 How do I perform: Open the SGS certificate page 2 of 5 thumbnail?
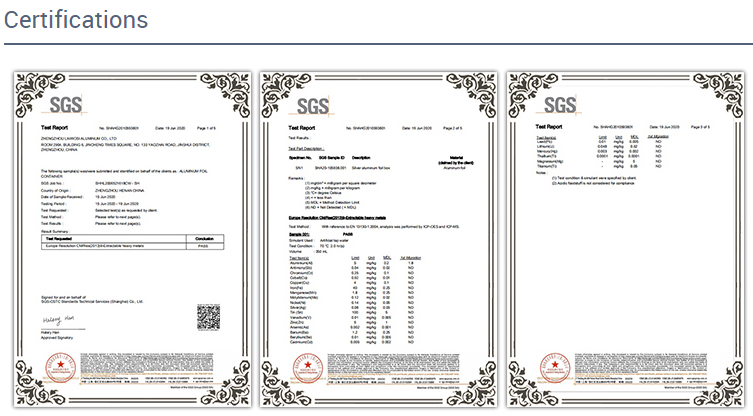pyautogui.click(x=378, y=239)
